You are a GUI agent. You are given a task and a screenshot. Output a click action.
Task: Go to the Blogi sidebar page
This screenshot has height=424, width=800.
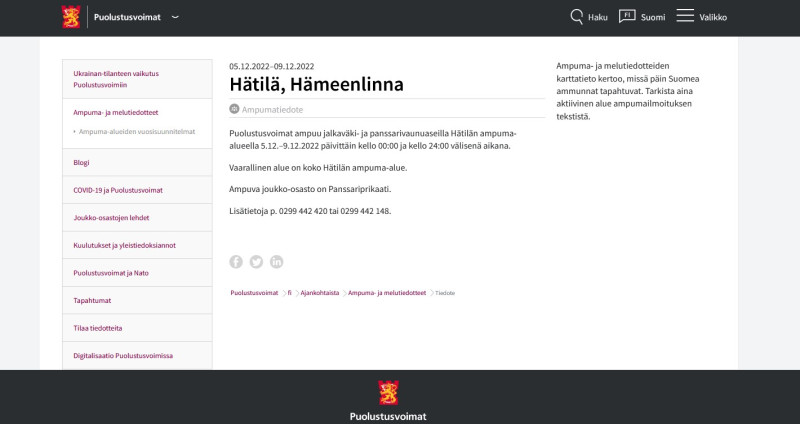tap(82, 162)
